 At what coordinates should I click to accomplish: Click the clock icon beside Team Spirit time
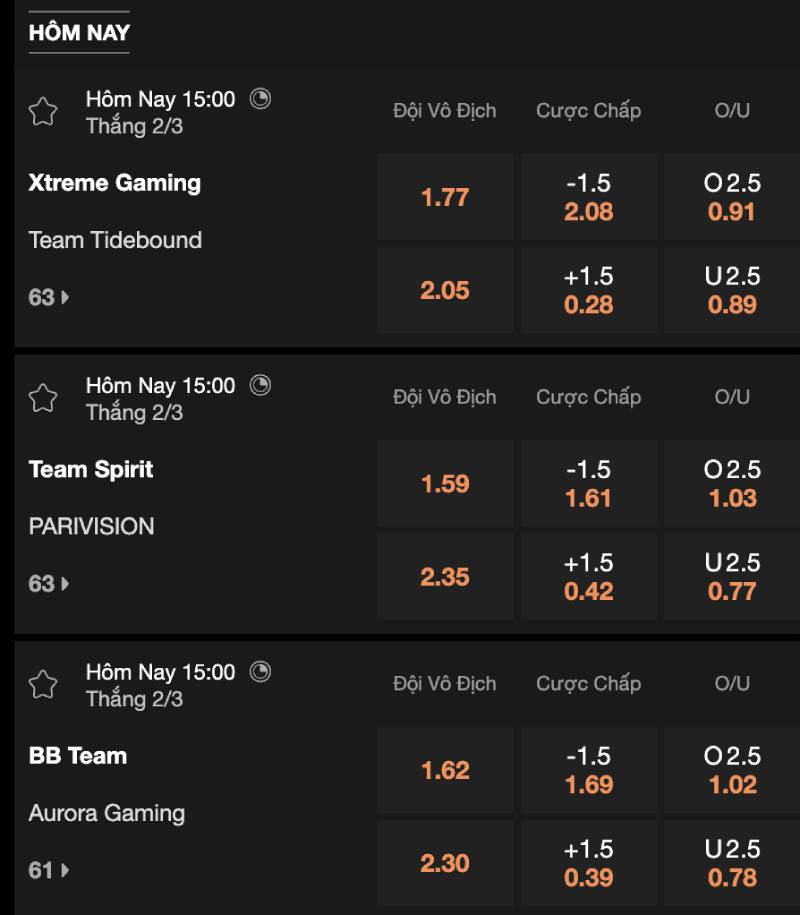click(260, 385)
